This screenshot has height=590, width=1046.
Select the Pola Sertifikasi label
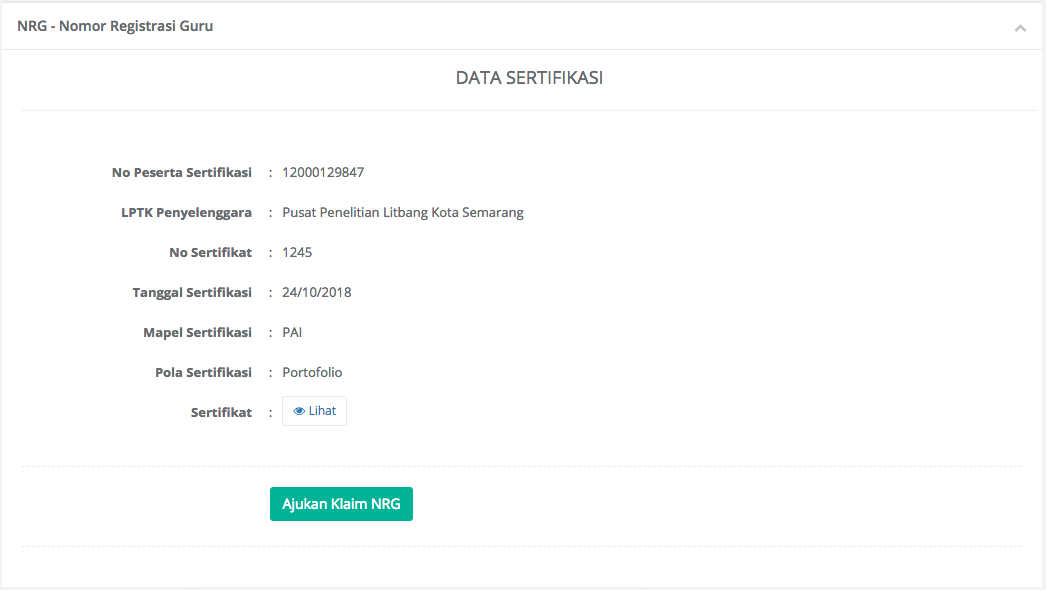[203, 372]
